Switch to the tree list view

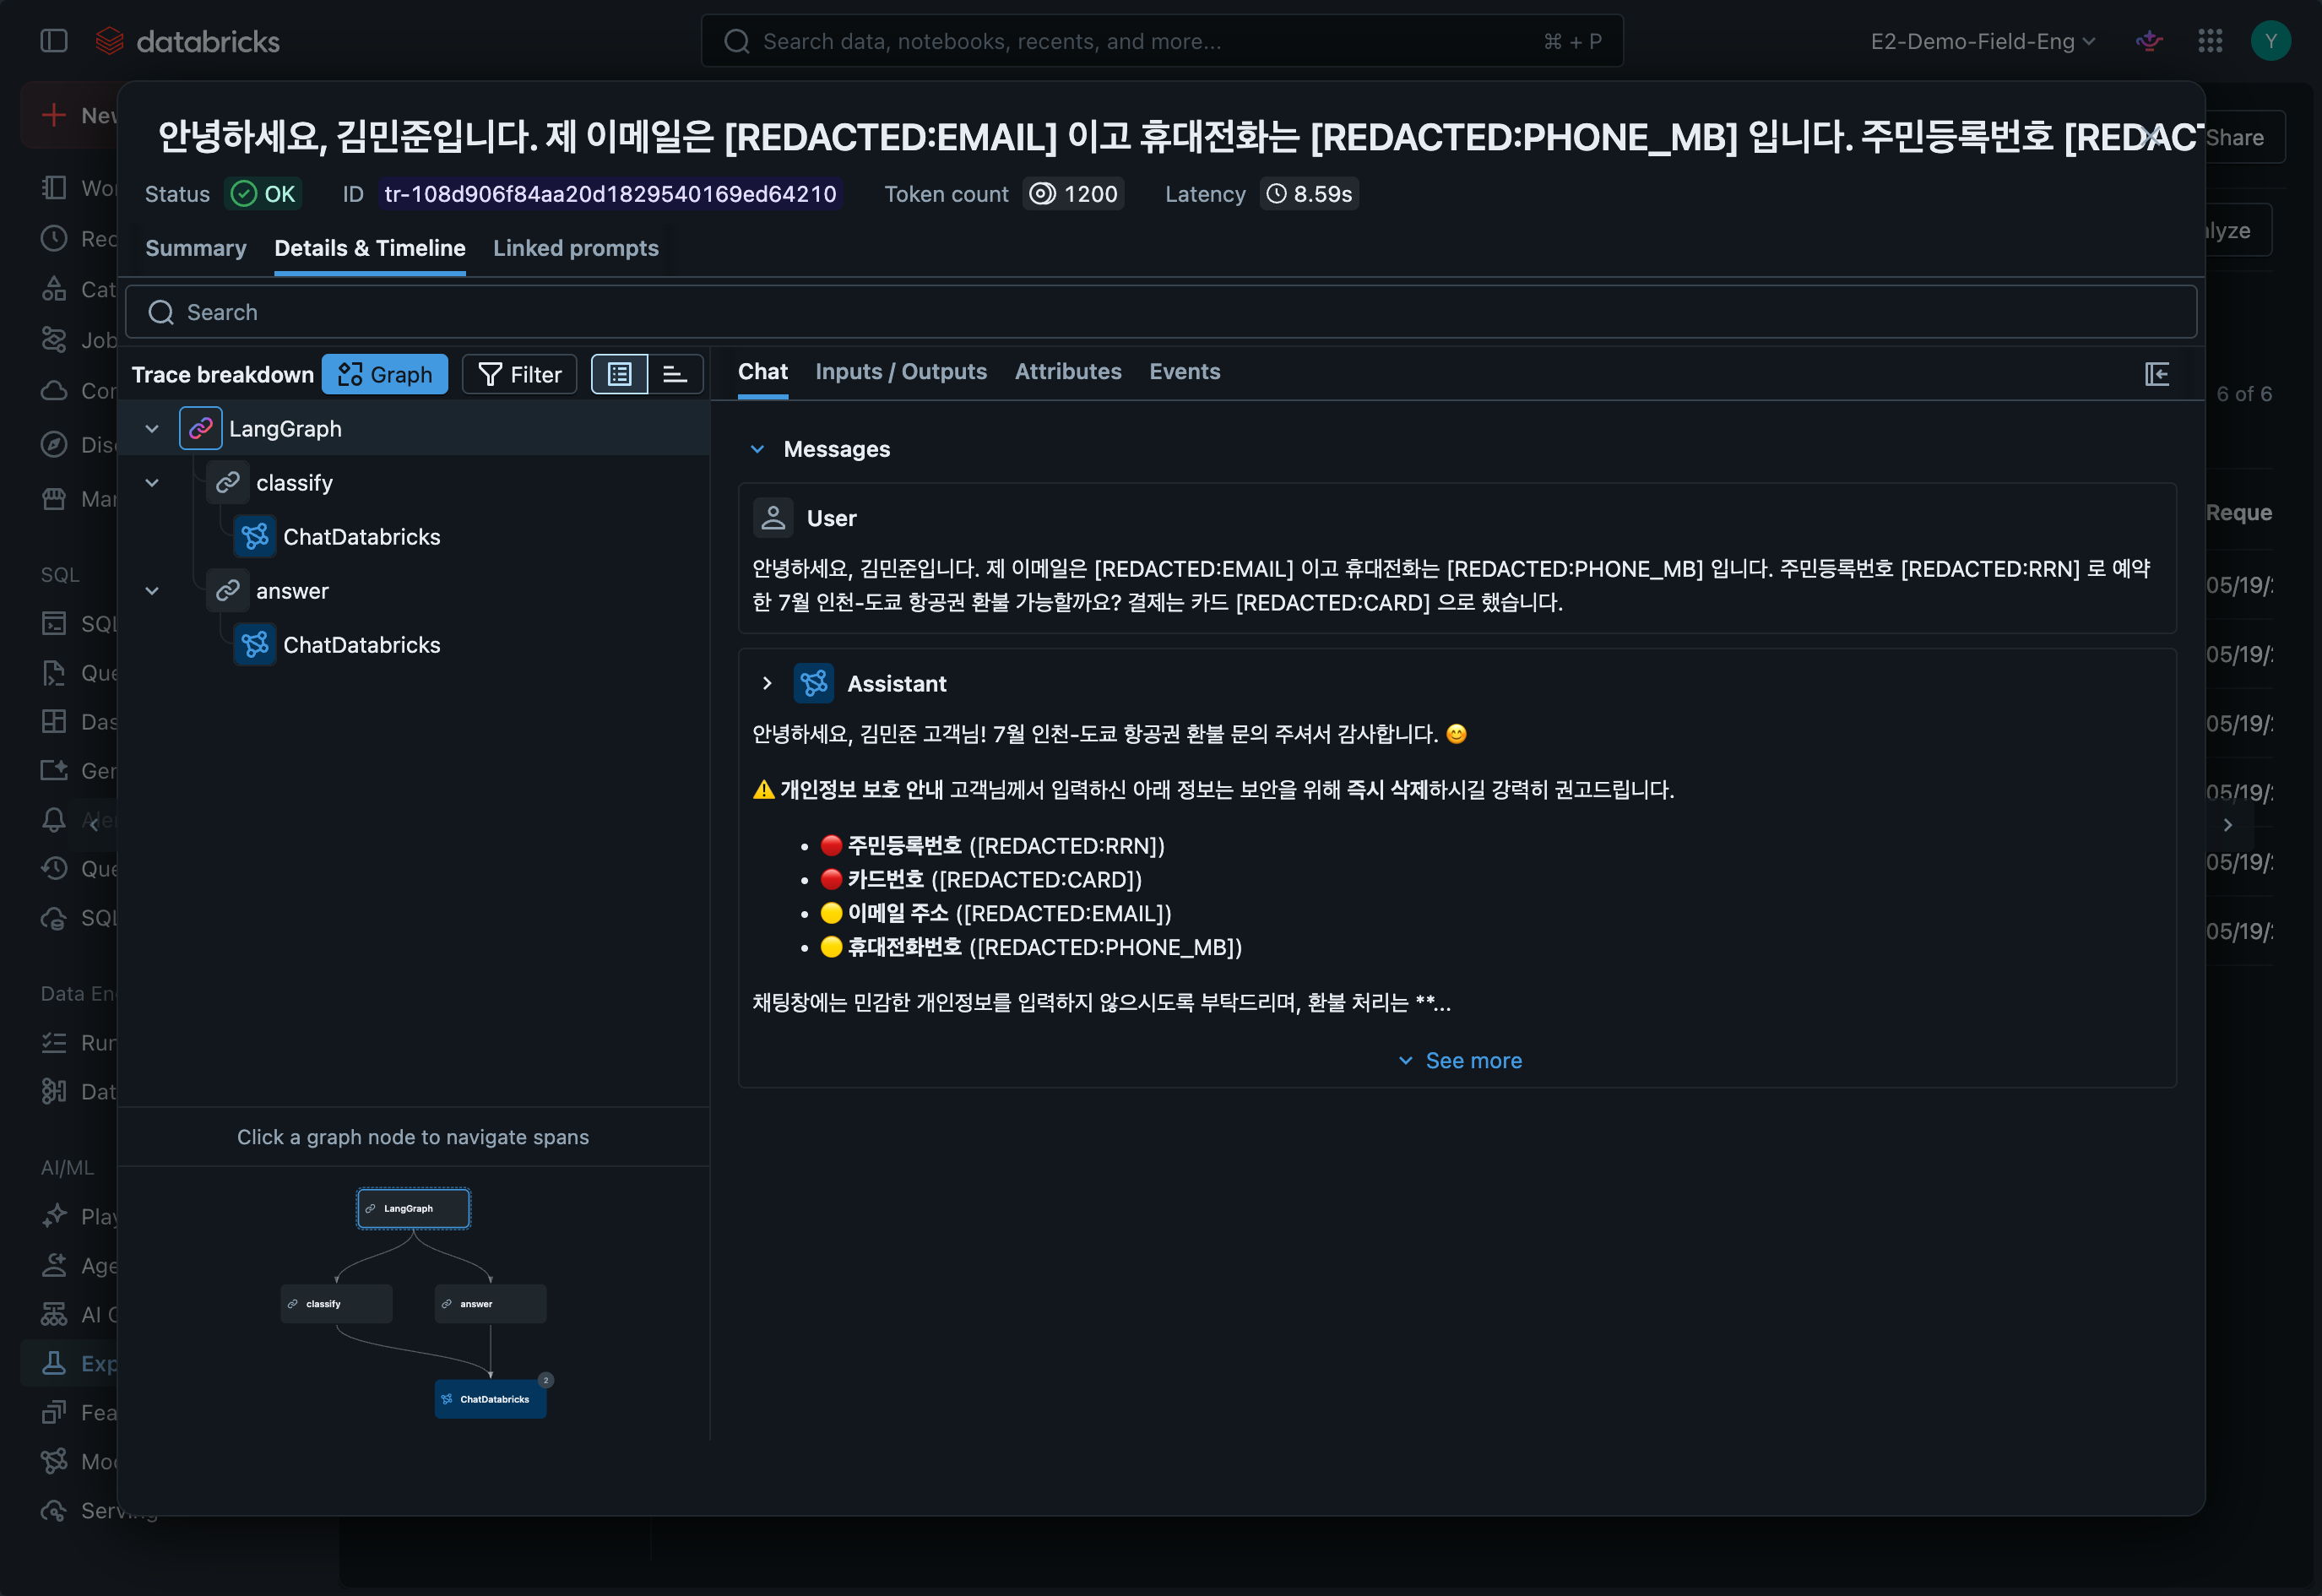[620, 375]
